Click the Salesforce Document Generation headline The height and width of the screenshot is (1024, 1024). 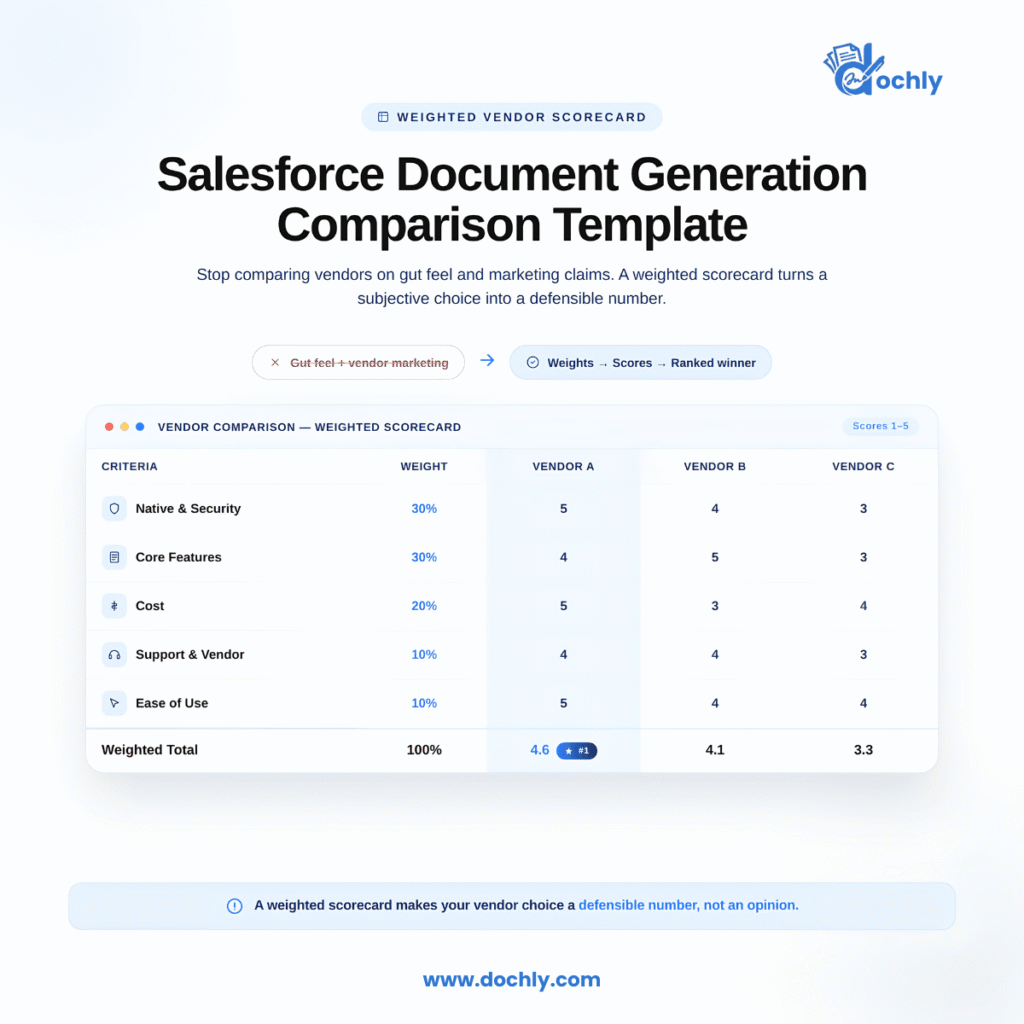[512, 200]
